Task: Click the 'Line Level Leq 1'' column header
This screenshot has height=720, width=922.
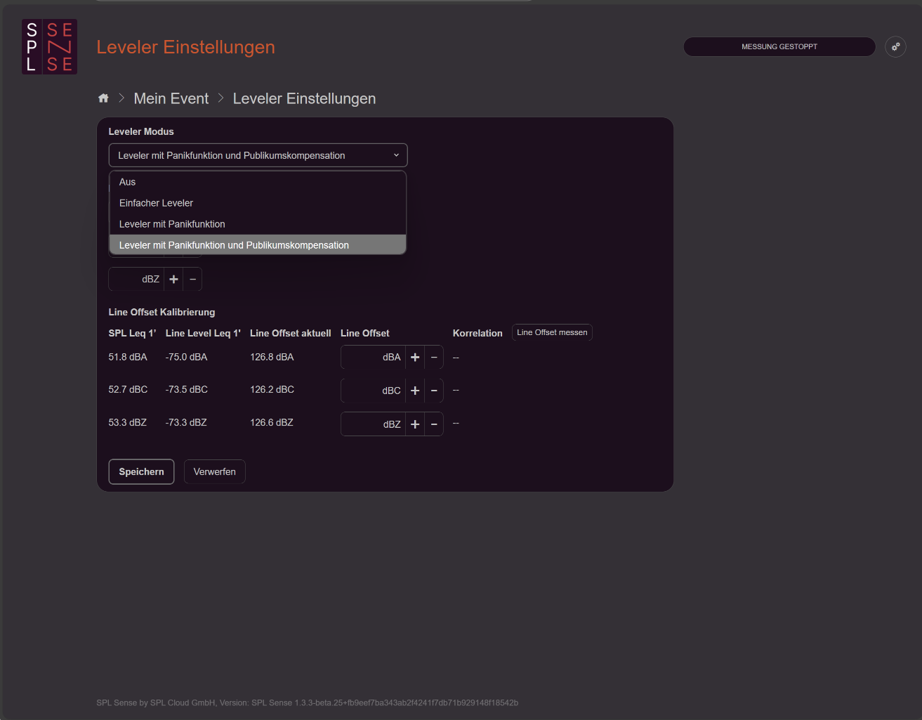Action: (x=203, y=333)
